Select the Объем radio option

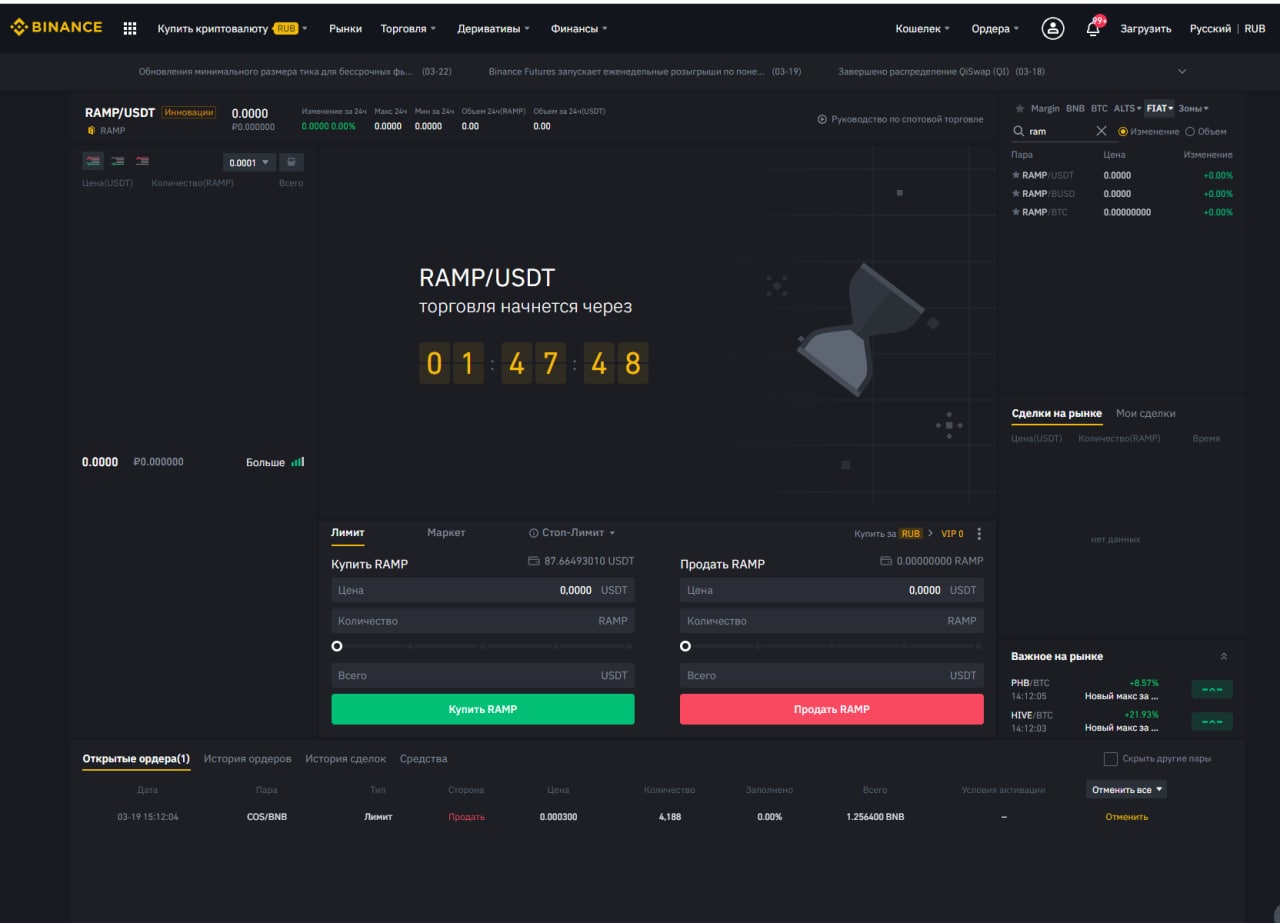1190,131
